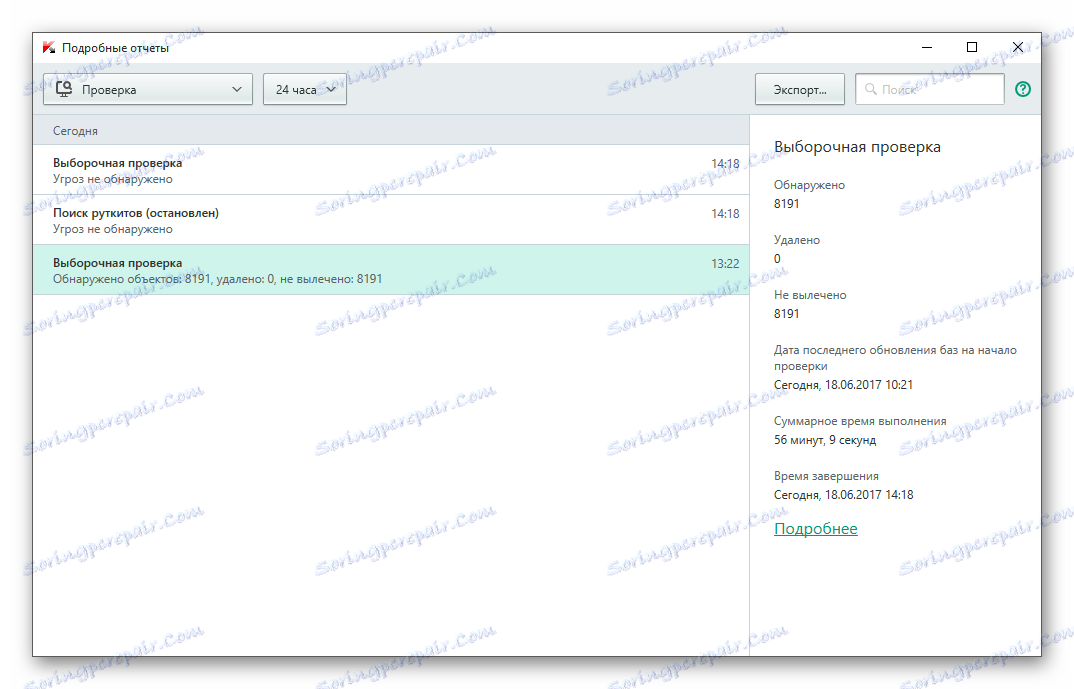Maximize the Подробные отчеты window
The width and height of the screenshot is (1074, 689).
pyautogui.click(x=971, y=47)
